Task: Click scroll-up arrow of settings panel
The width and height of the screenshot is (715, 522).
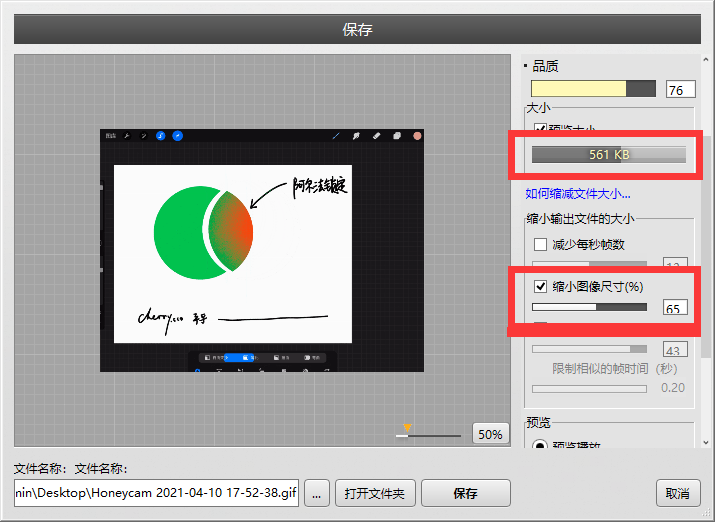Action: [706, 60]
